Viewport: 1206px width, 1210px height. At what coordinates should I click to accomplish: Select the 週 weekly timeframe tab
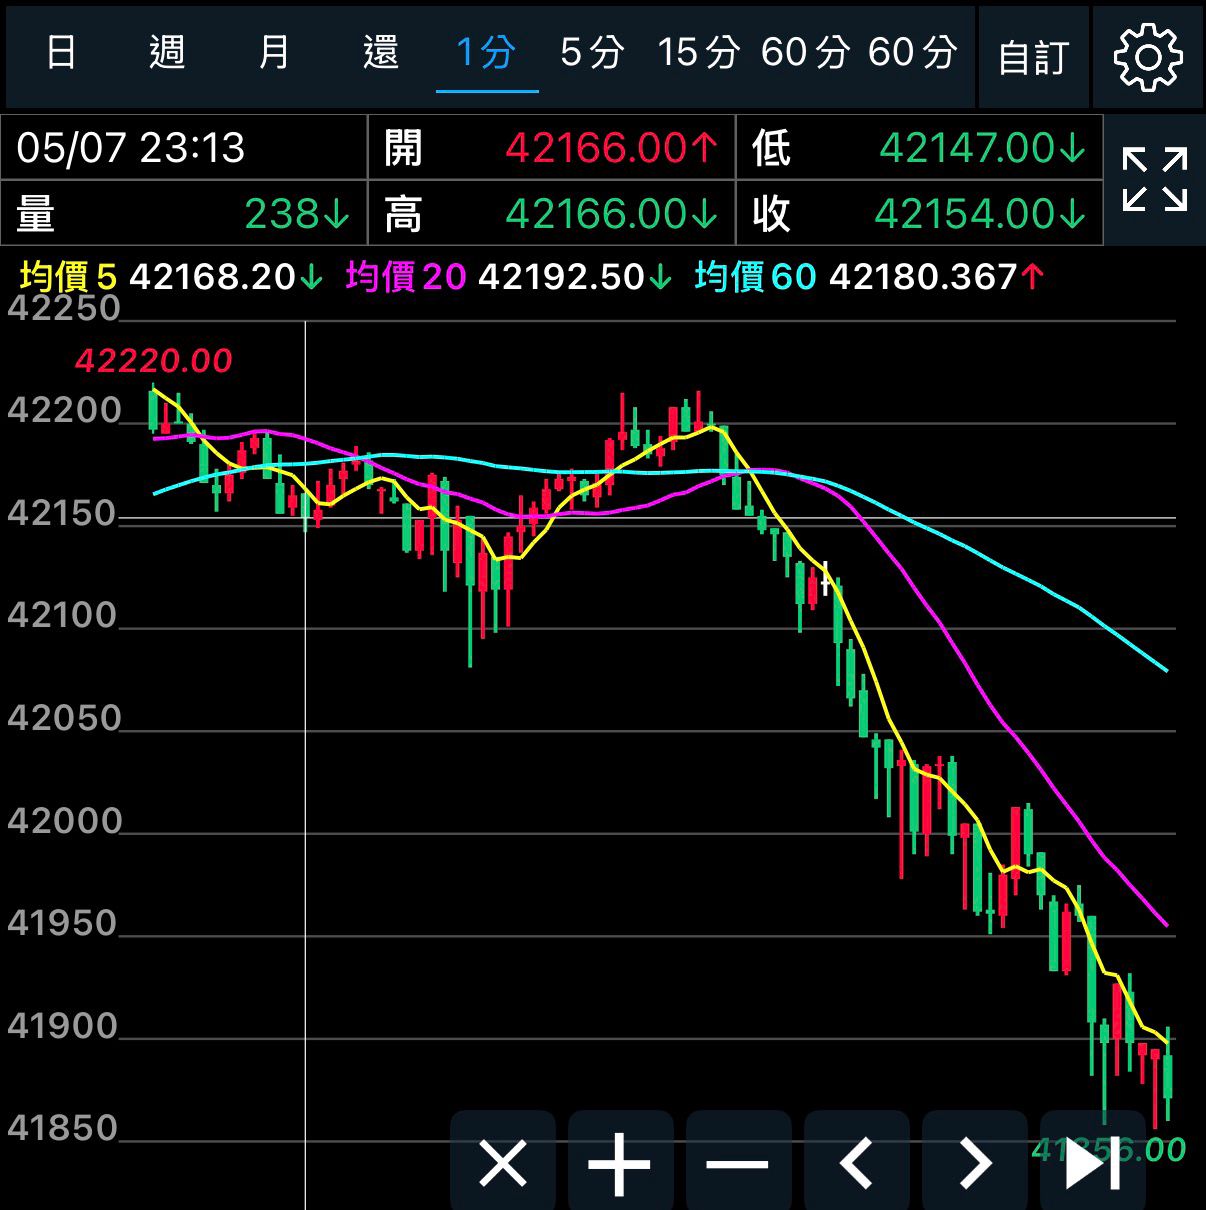point(167,52)
